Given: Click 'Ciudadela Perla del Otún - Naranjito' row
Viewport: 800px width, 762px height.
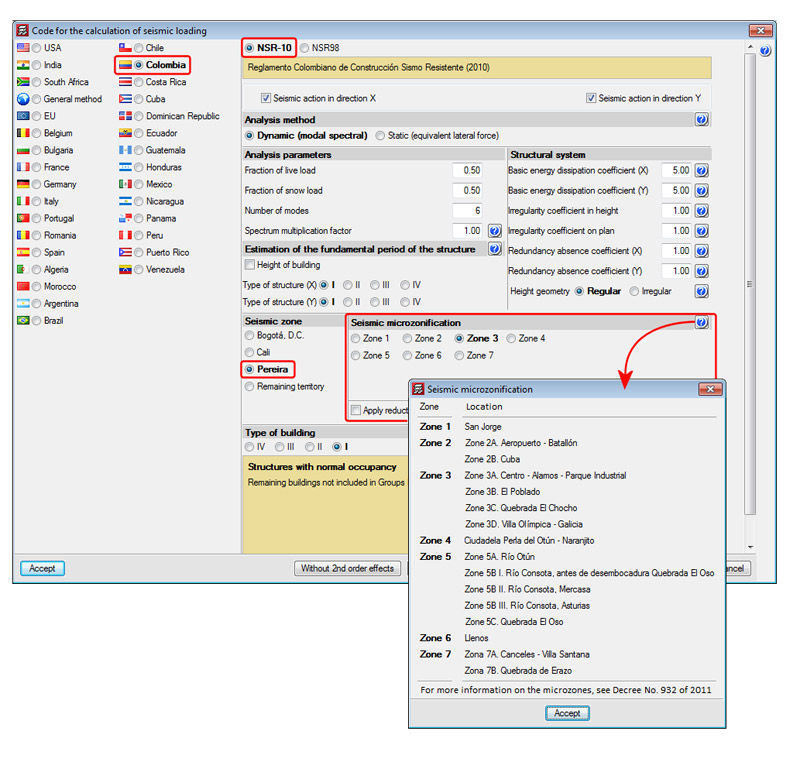Looking at the screenshot, I should (x=529, y=541).
